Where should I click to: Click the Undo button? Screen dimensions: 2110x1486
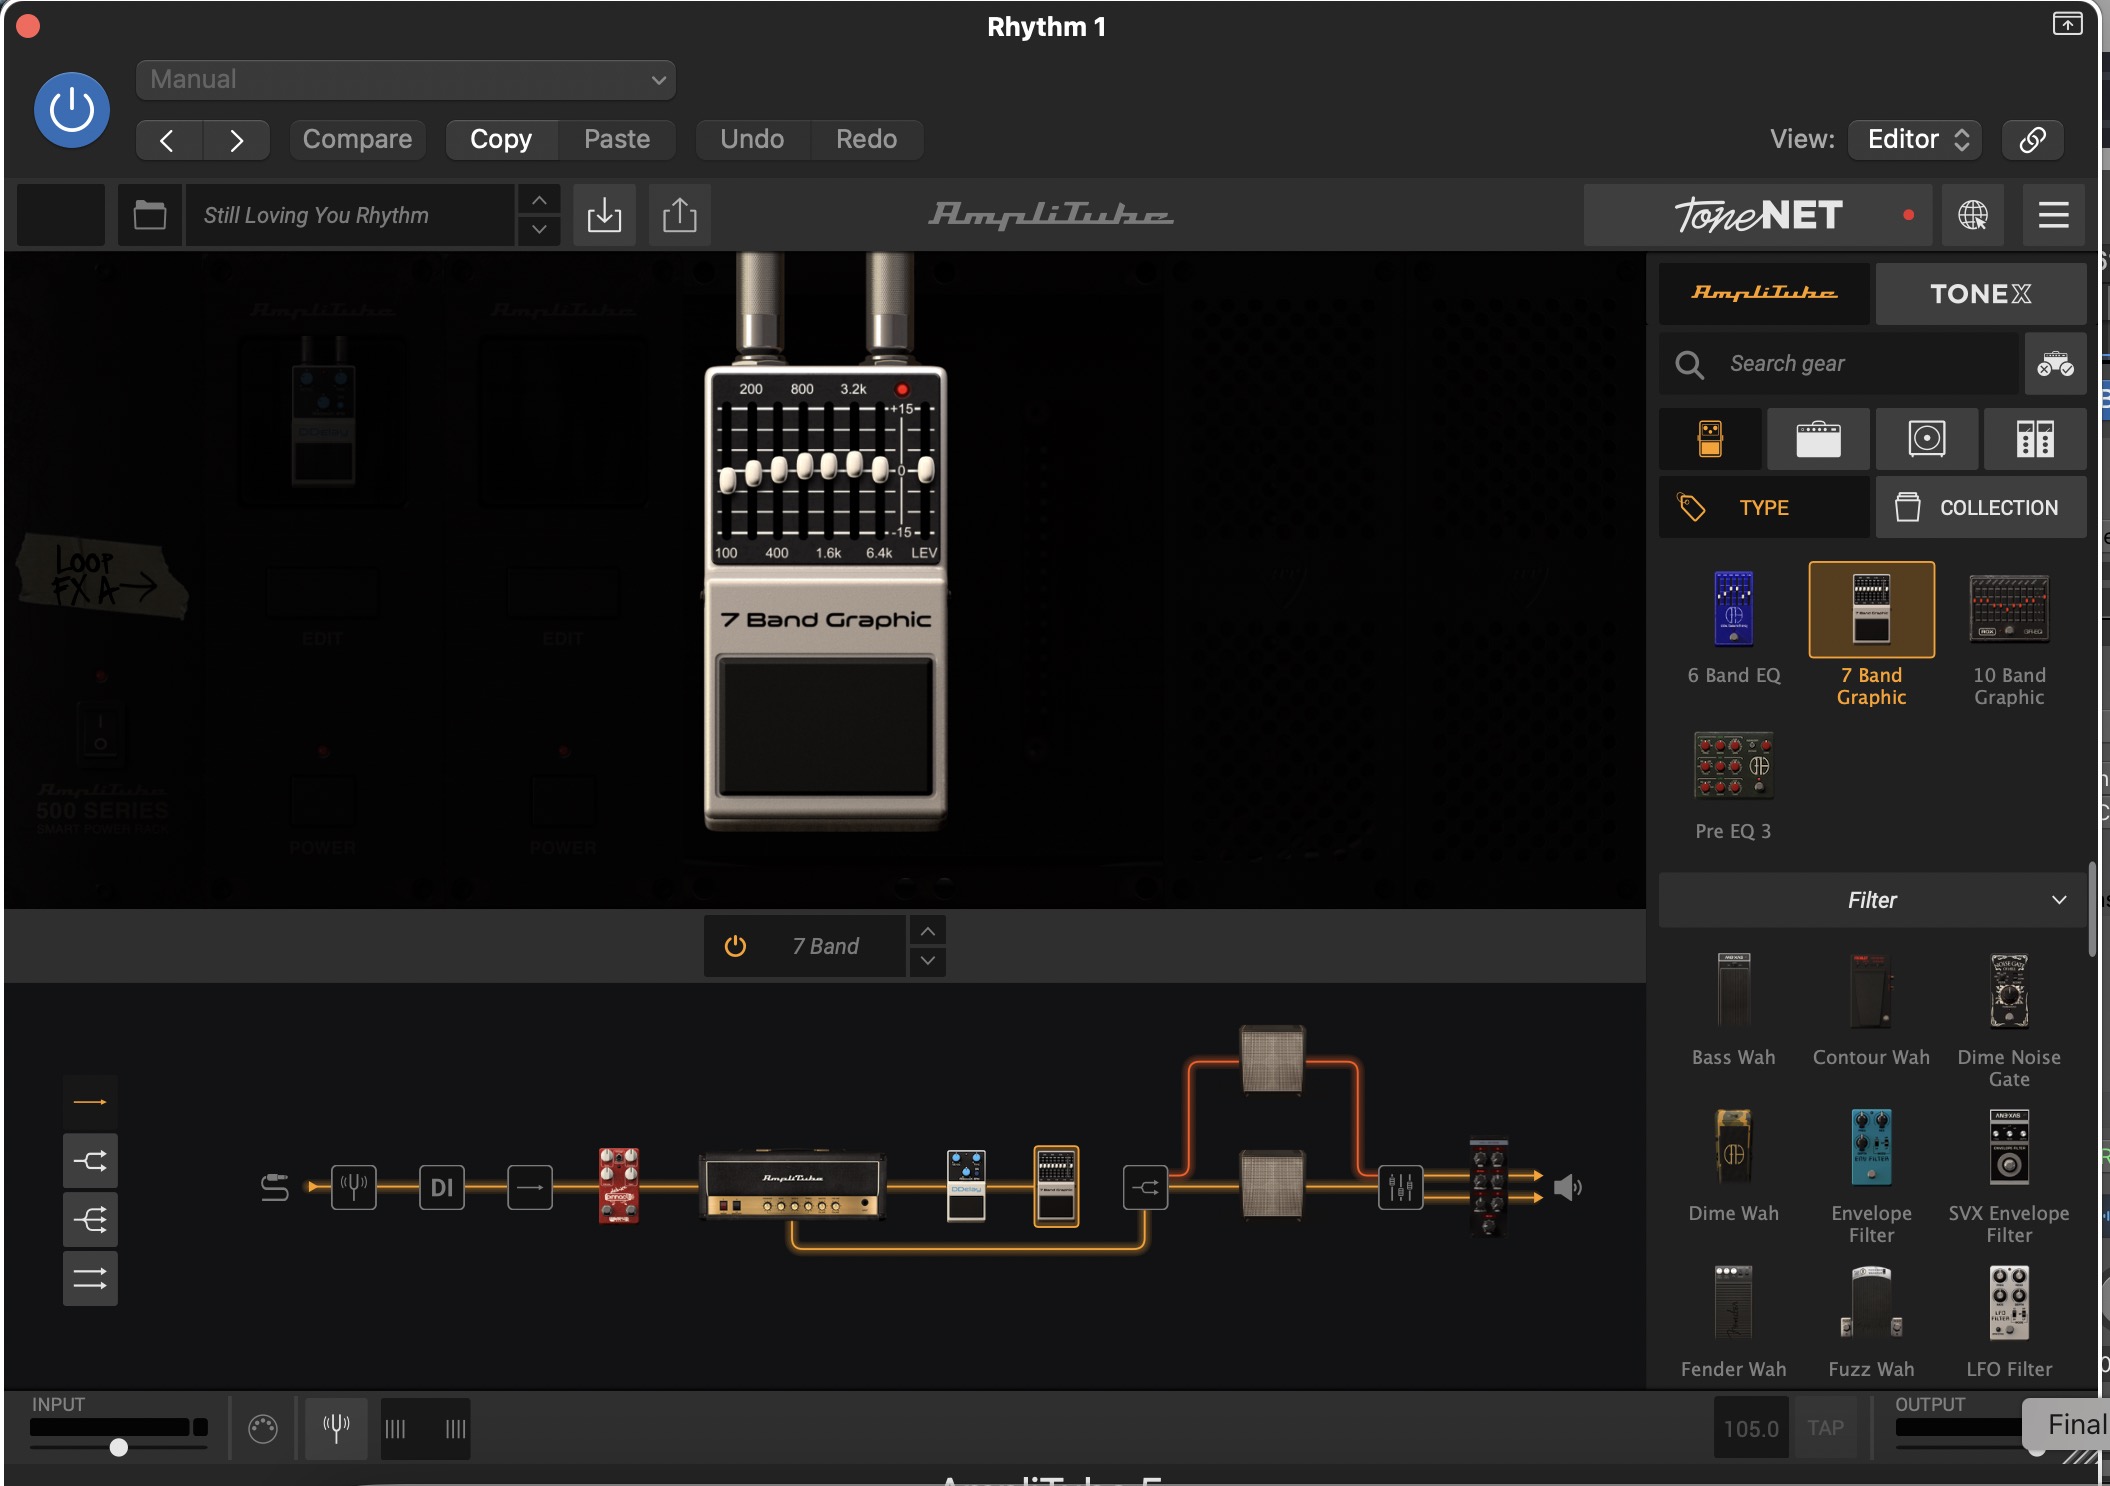click(752, 140)
